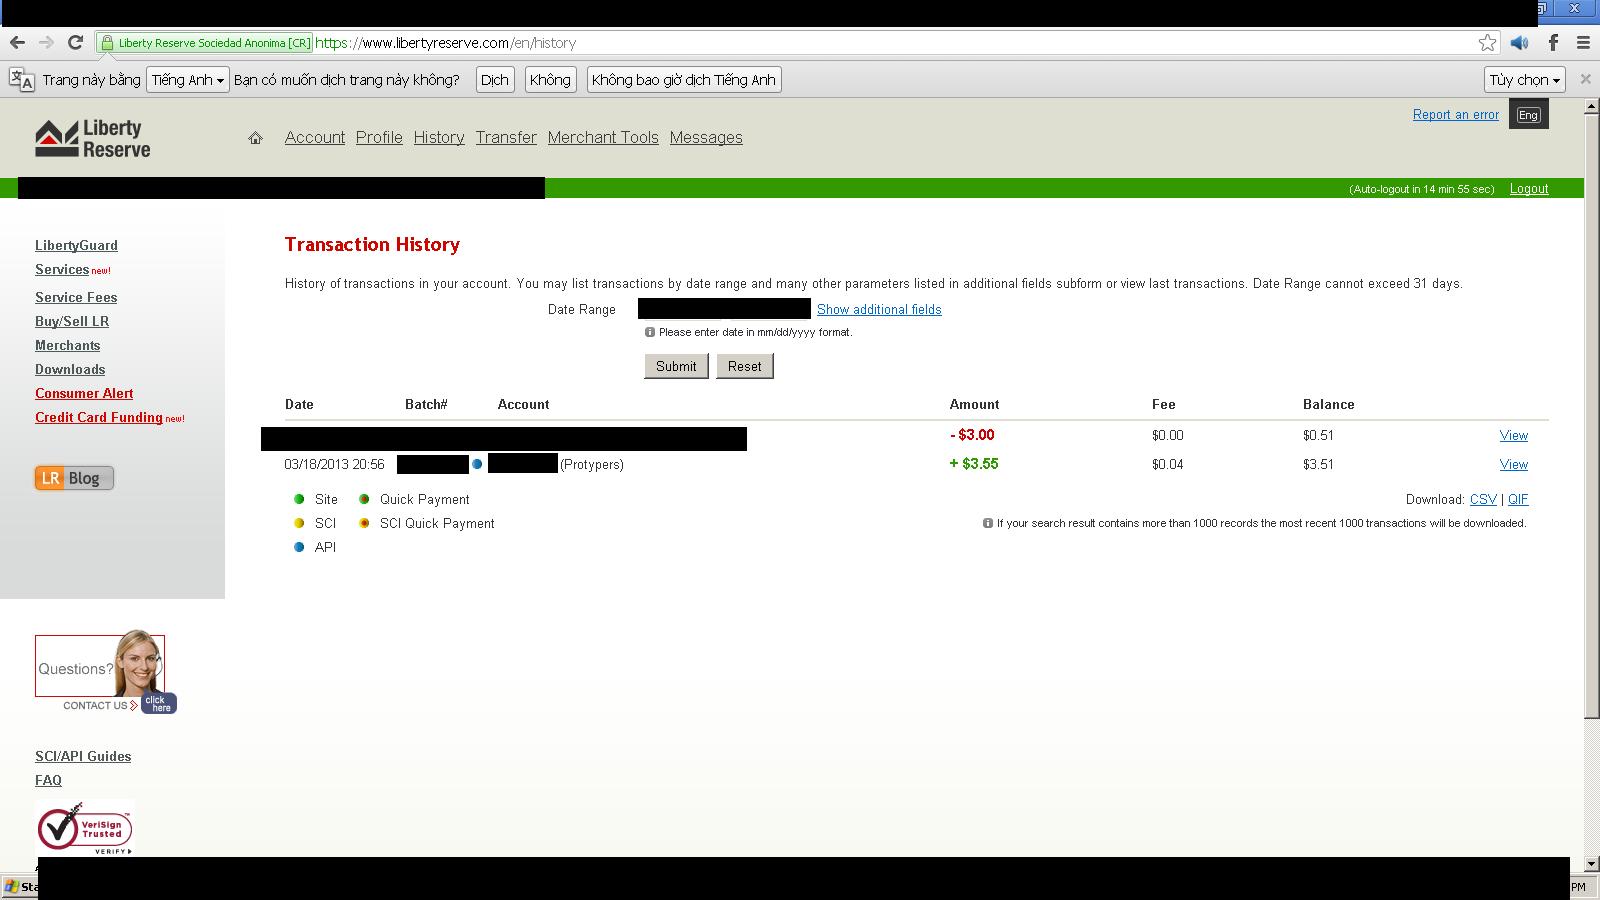Image resolution: width=1600 pixels, height=900 pixels.
Task: Open the Transfer menu
Action: coord(506,138)
